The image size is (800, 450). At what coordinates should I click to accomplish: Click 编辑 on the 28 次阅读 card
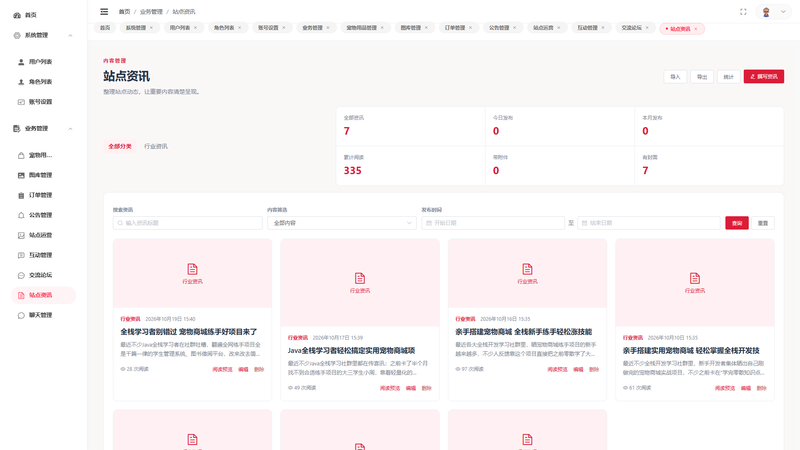(243, 369)
